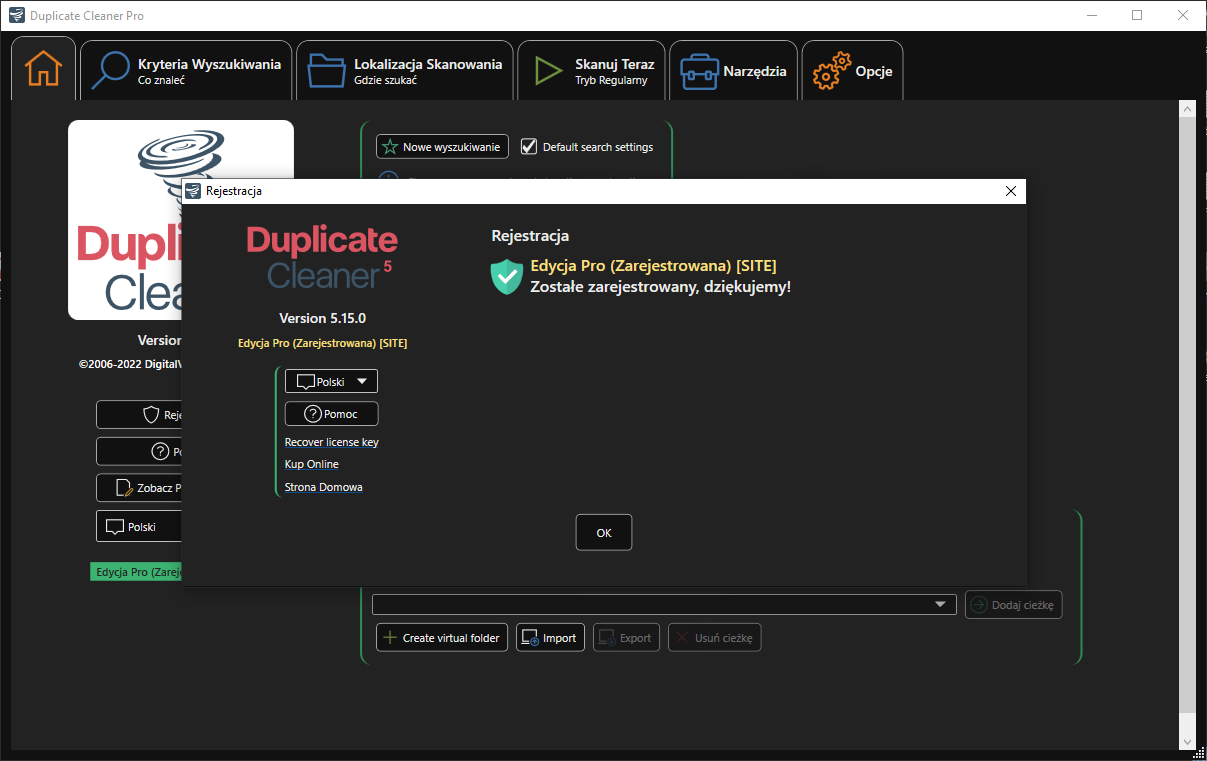This screenshot has width=1207, height=761.
Task: Click the Dodaj ścieżkę button
Action: (1013, 605)
